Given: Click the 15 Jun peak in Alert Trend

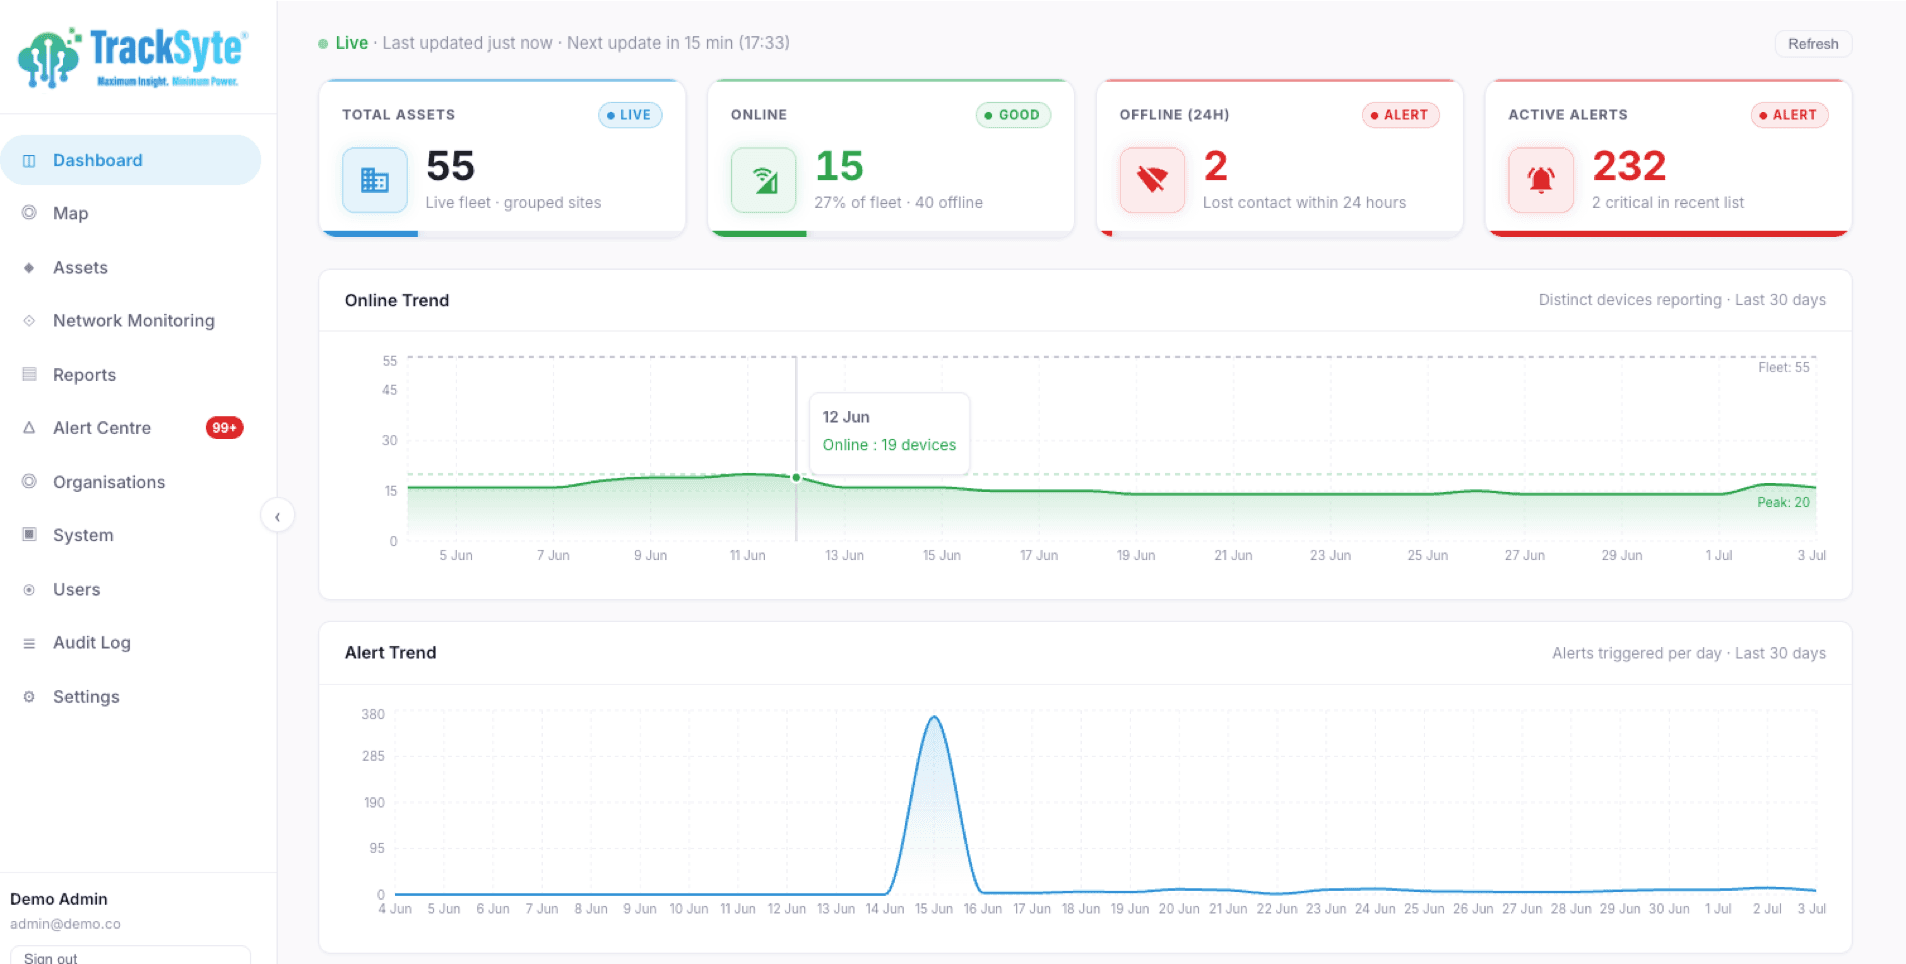Looking at the screenshot, I should 934,717.
